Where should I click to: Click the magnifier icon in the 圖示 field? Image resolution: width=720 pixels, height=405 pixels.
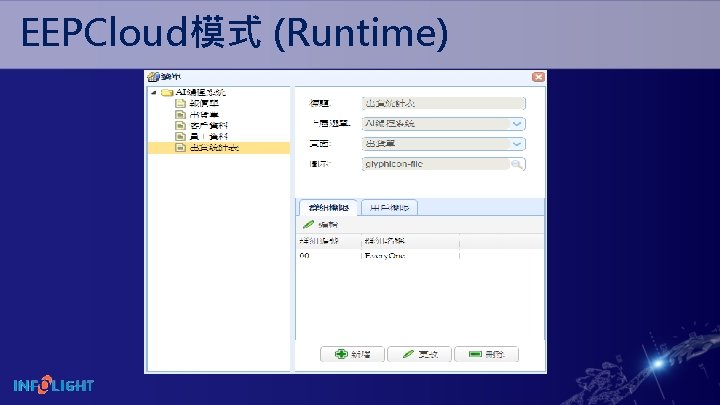tap(517, 164)
